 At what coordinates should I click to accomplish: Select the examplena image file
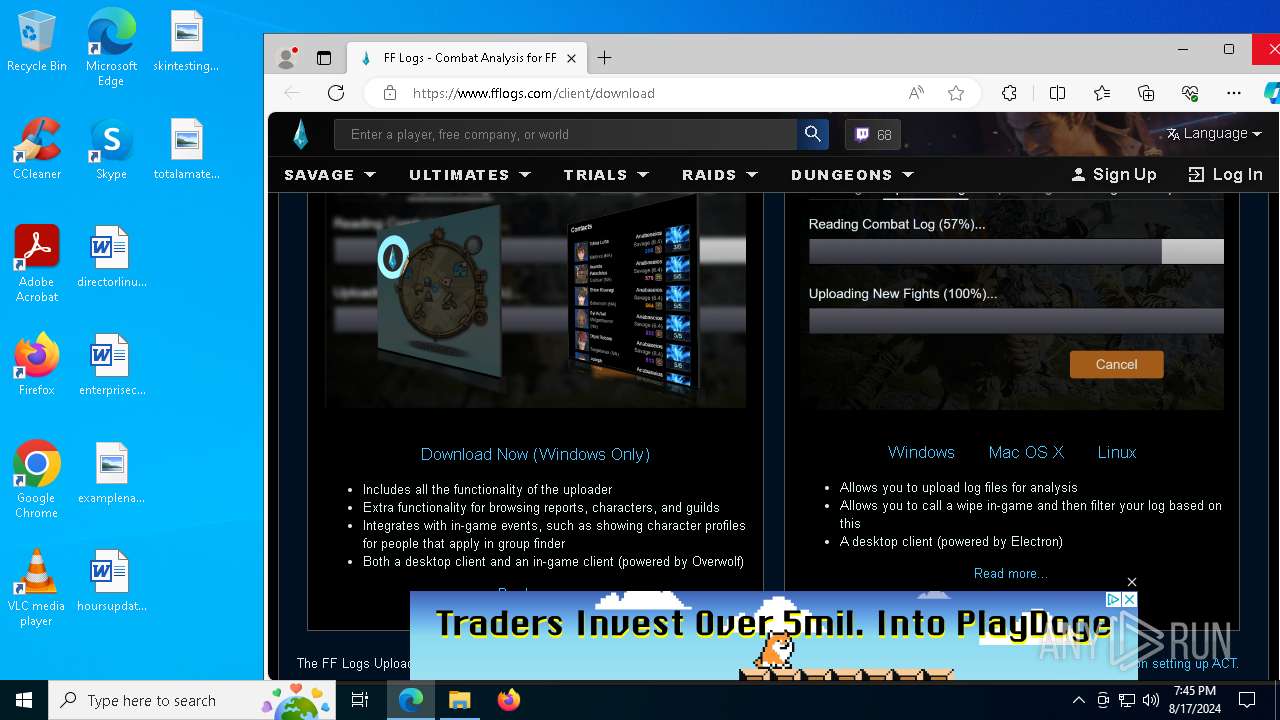coord(111,473)
